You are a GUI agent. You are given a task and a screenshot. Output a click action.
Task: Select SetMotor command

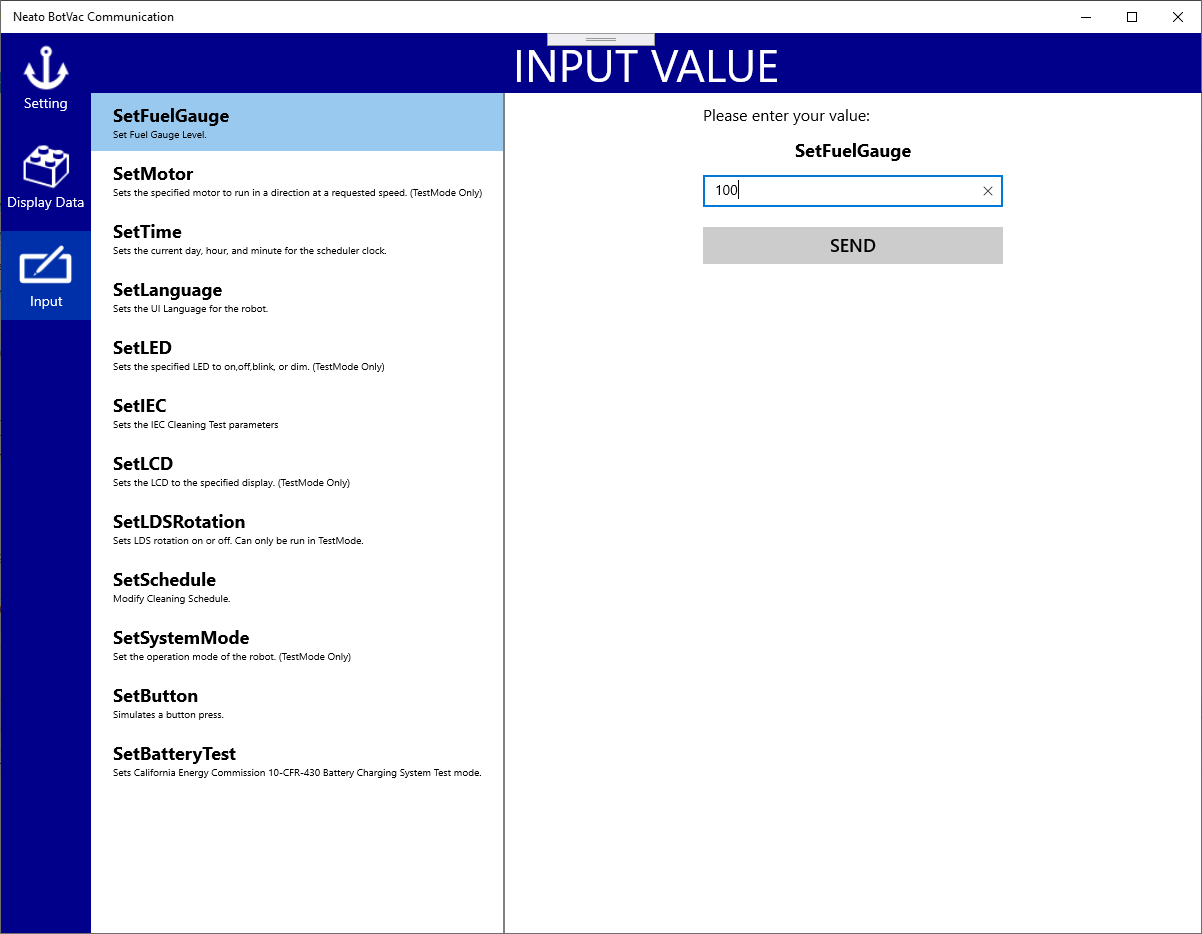(x=297, y=181)
